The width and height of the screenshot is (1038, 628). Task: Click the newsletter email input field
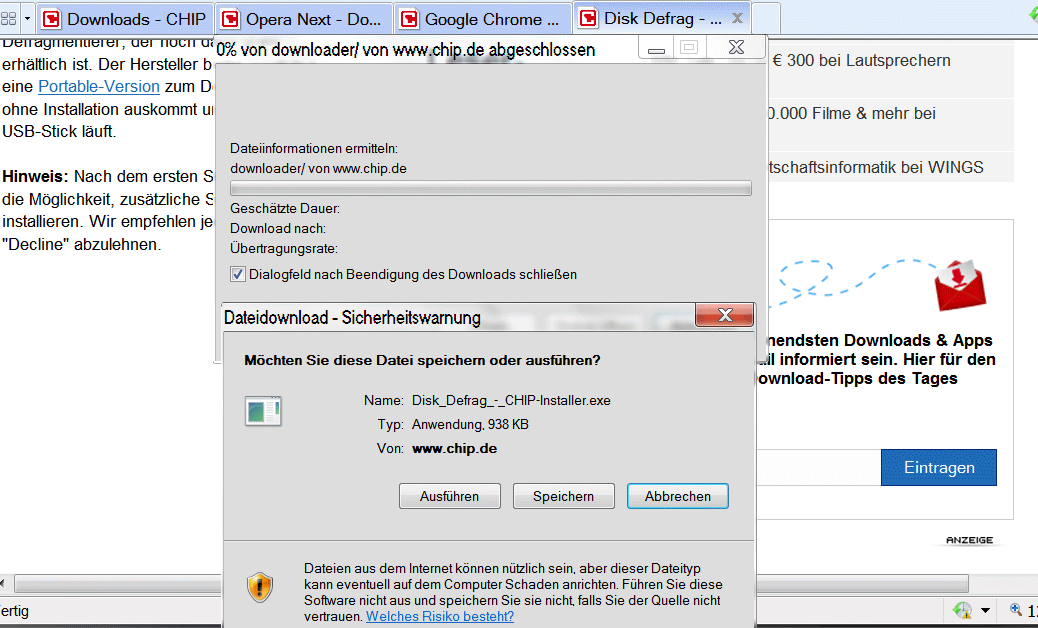point(818,468)
